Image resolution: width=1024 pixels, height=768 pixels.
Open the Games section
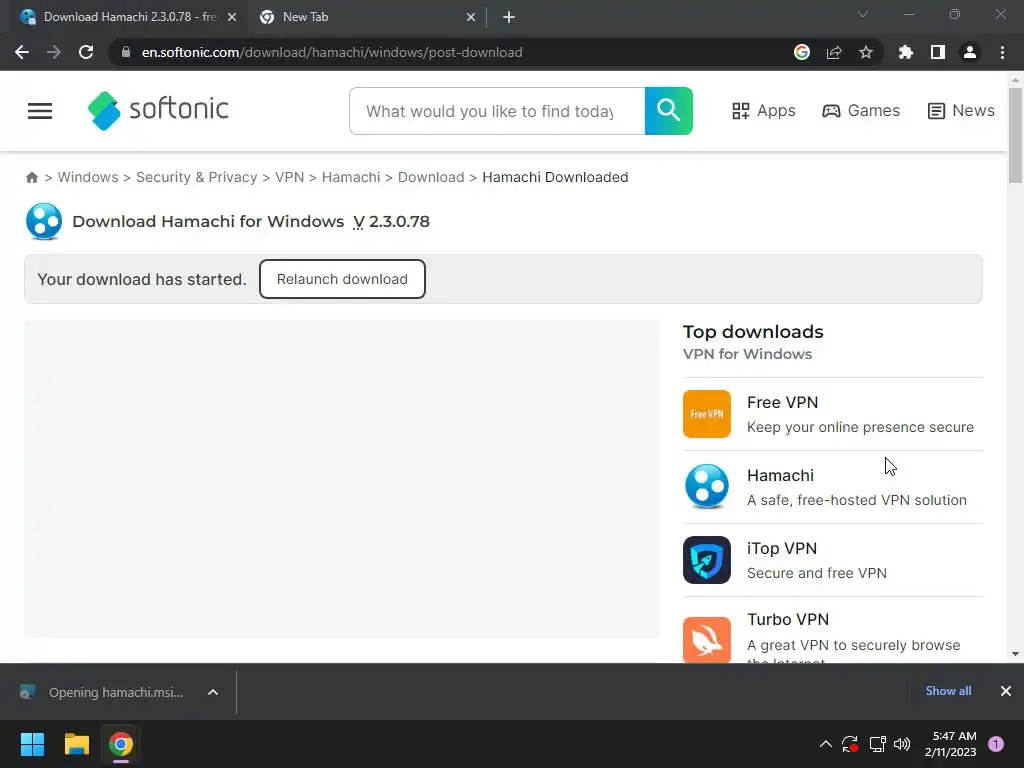click(861, 110)
